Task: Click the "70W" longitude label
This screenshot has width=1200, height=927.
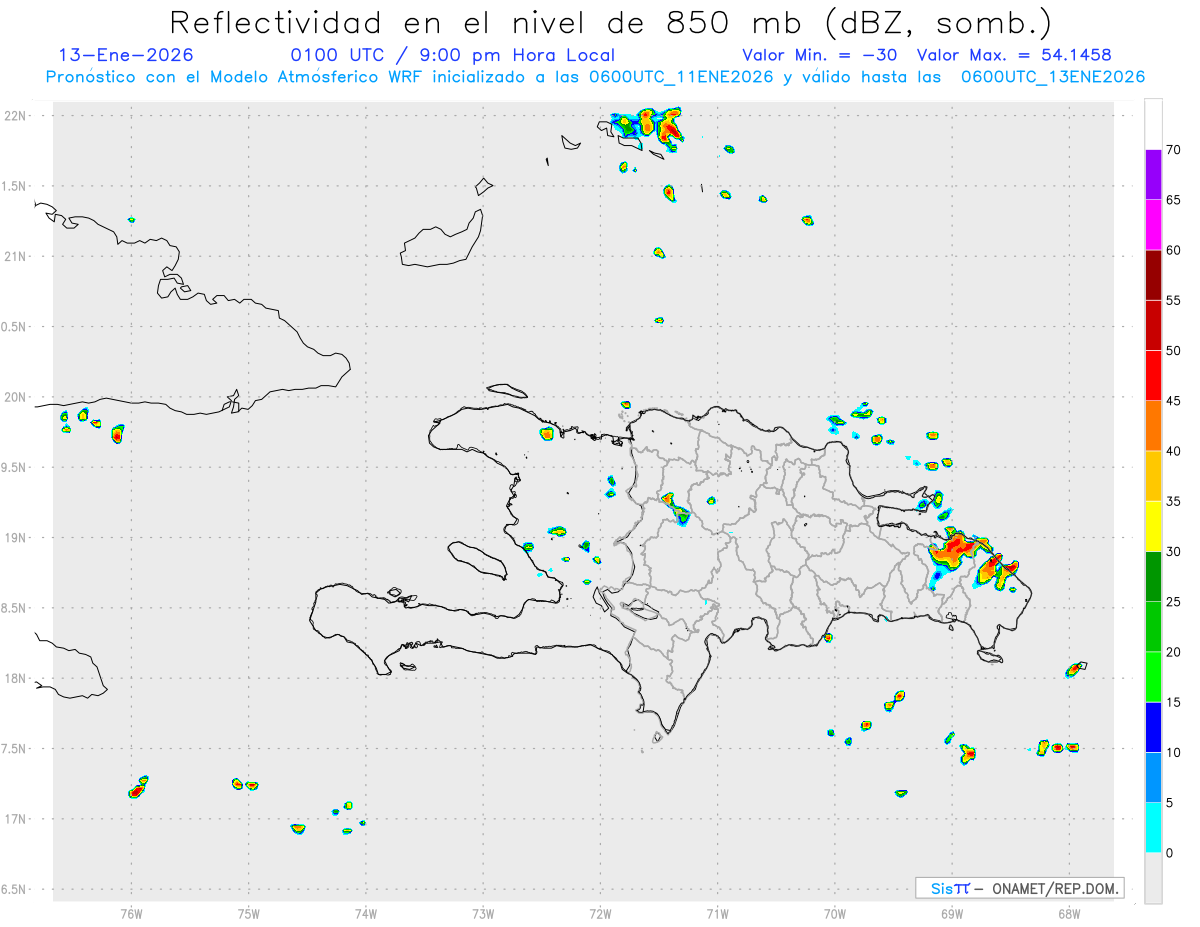Action: pos(834,913)
